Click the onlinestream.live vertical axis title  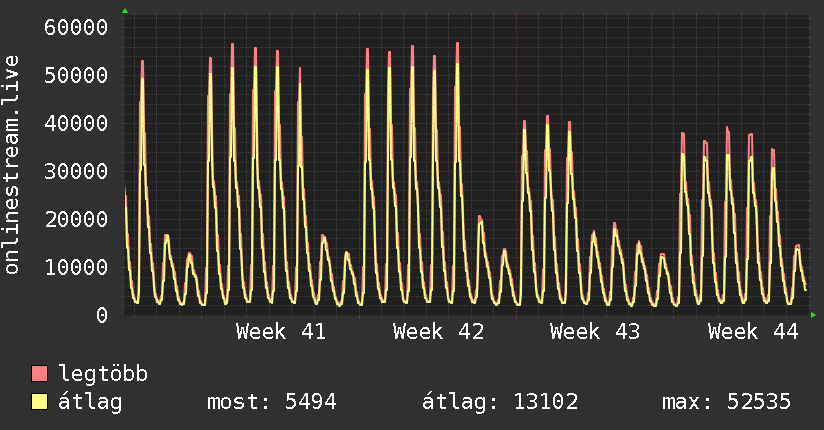(x=12, y=165)
